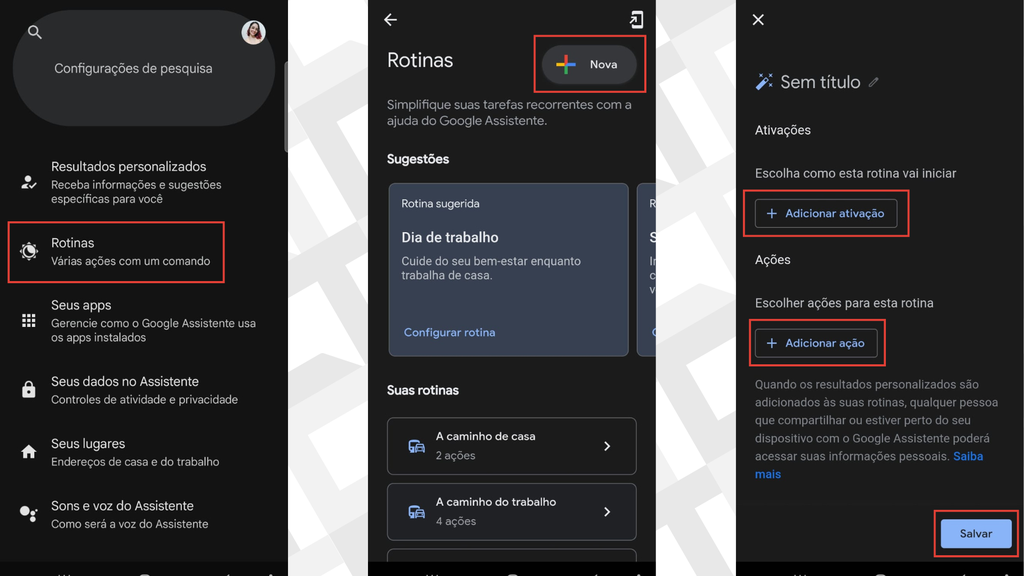The image size is (1024, 576).
Task: Open the Seus apps entry
Action: click(x=144, y=321)
